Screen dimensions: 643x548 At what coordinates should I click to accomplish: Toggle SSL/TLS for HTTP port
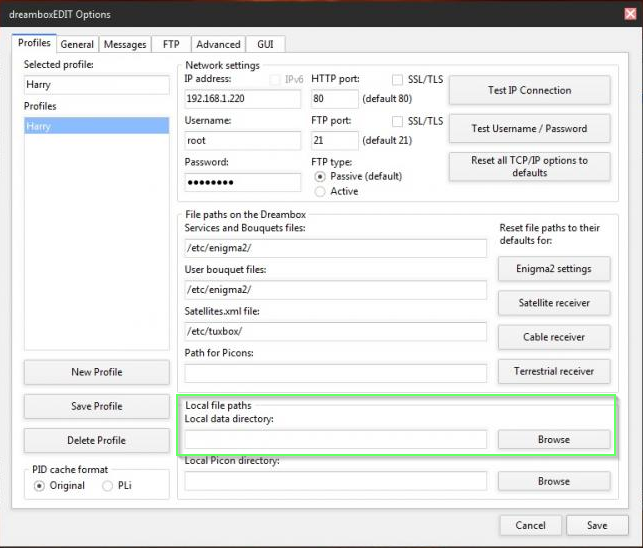tap(397, 79)
